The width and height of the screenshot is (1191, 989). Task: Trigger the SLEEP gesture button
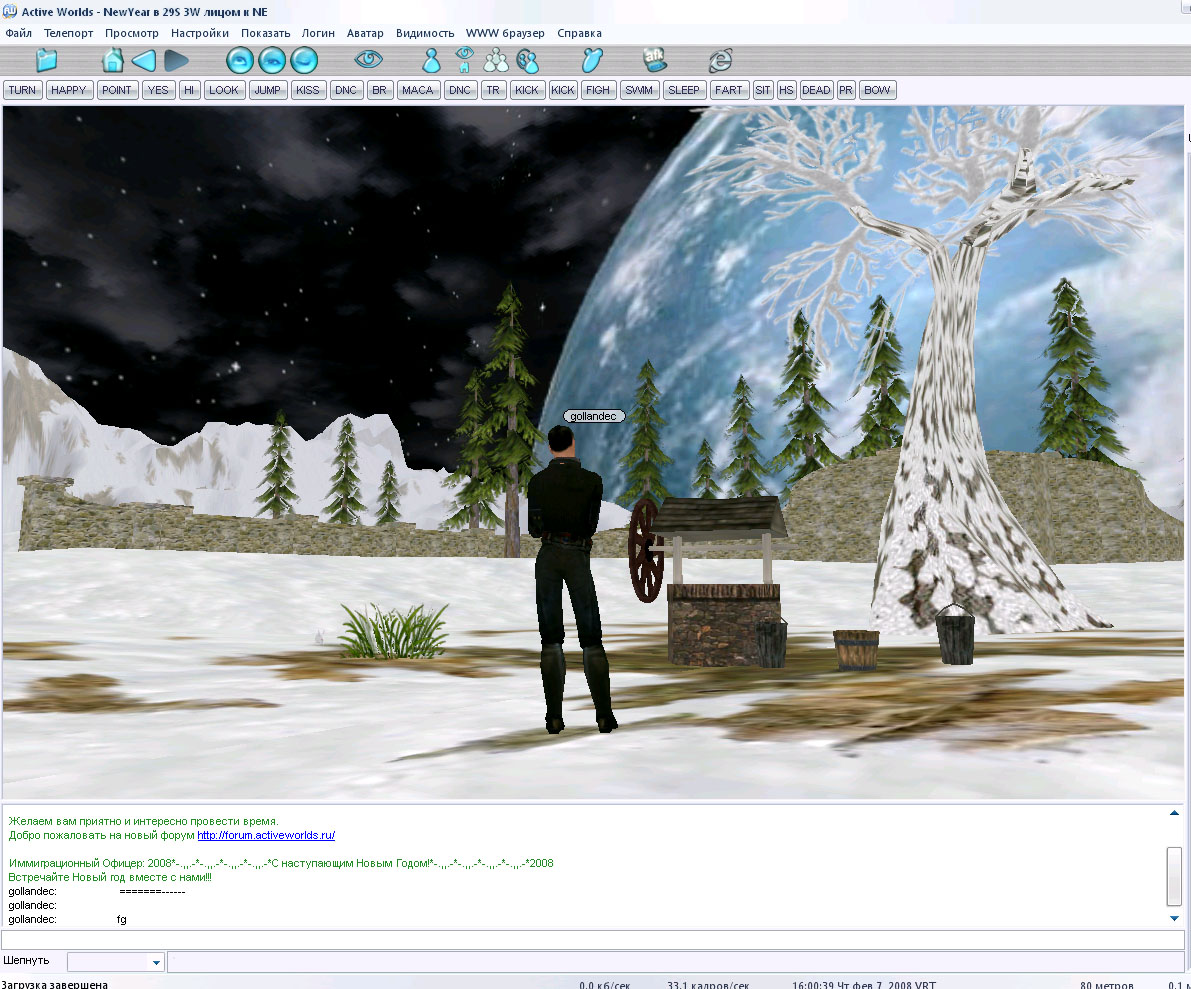point(684,90)
